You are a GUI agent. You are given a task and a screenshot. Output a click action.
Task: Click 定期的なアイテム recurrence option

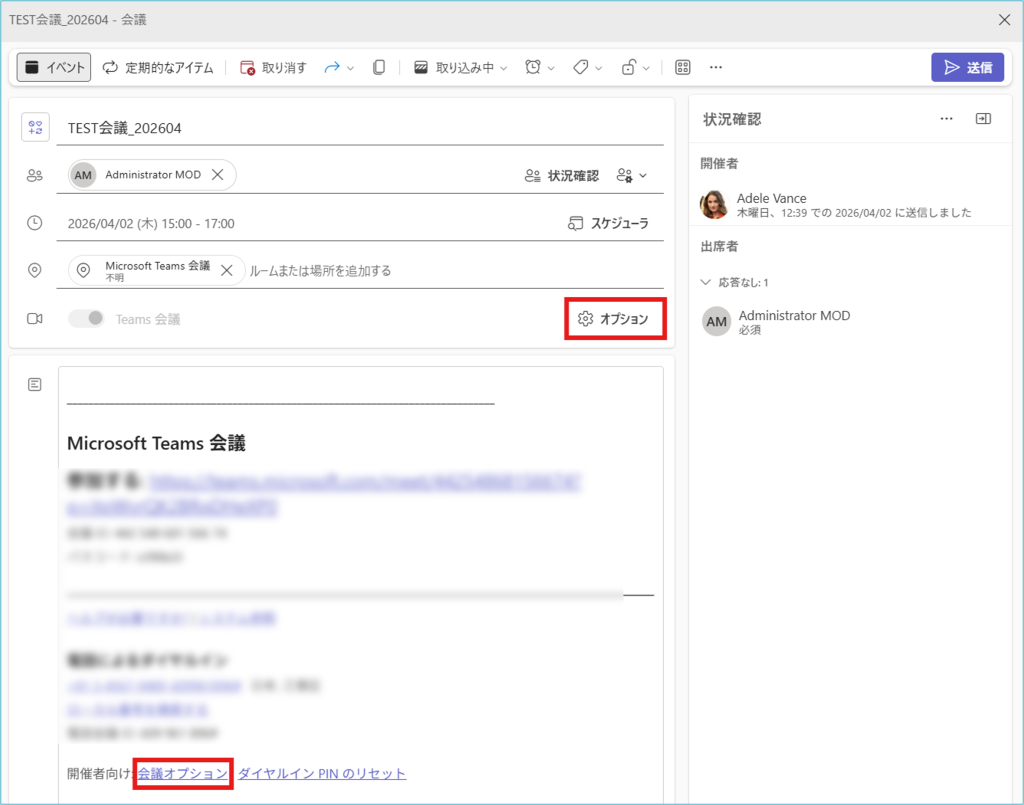(x=158, y=67)
